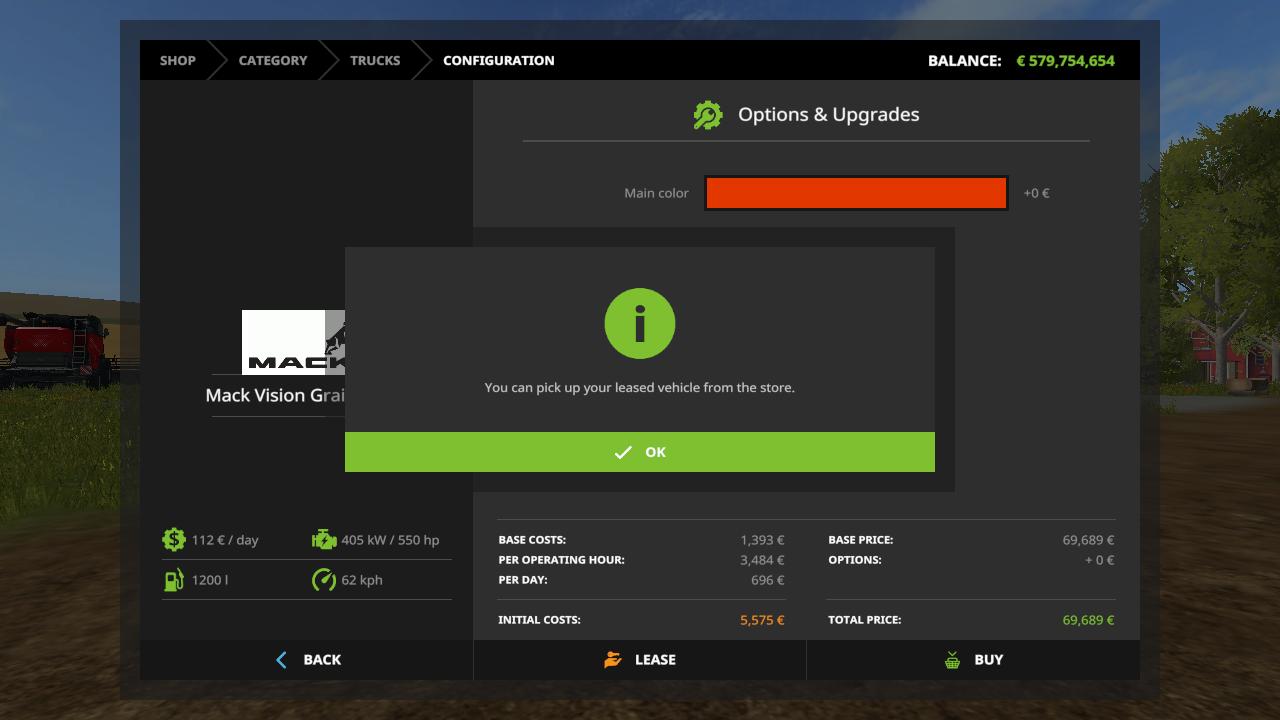Pick the red Main color swatch
Image resolution: width=1280 pixels, height=720 pixels.
pyautogui.click(x=856, y=193)
